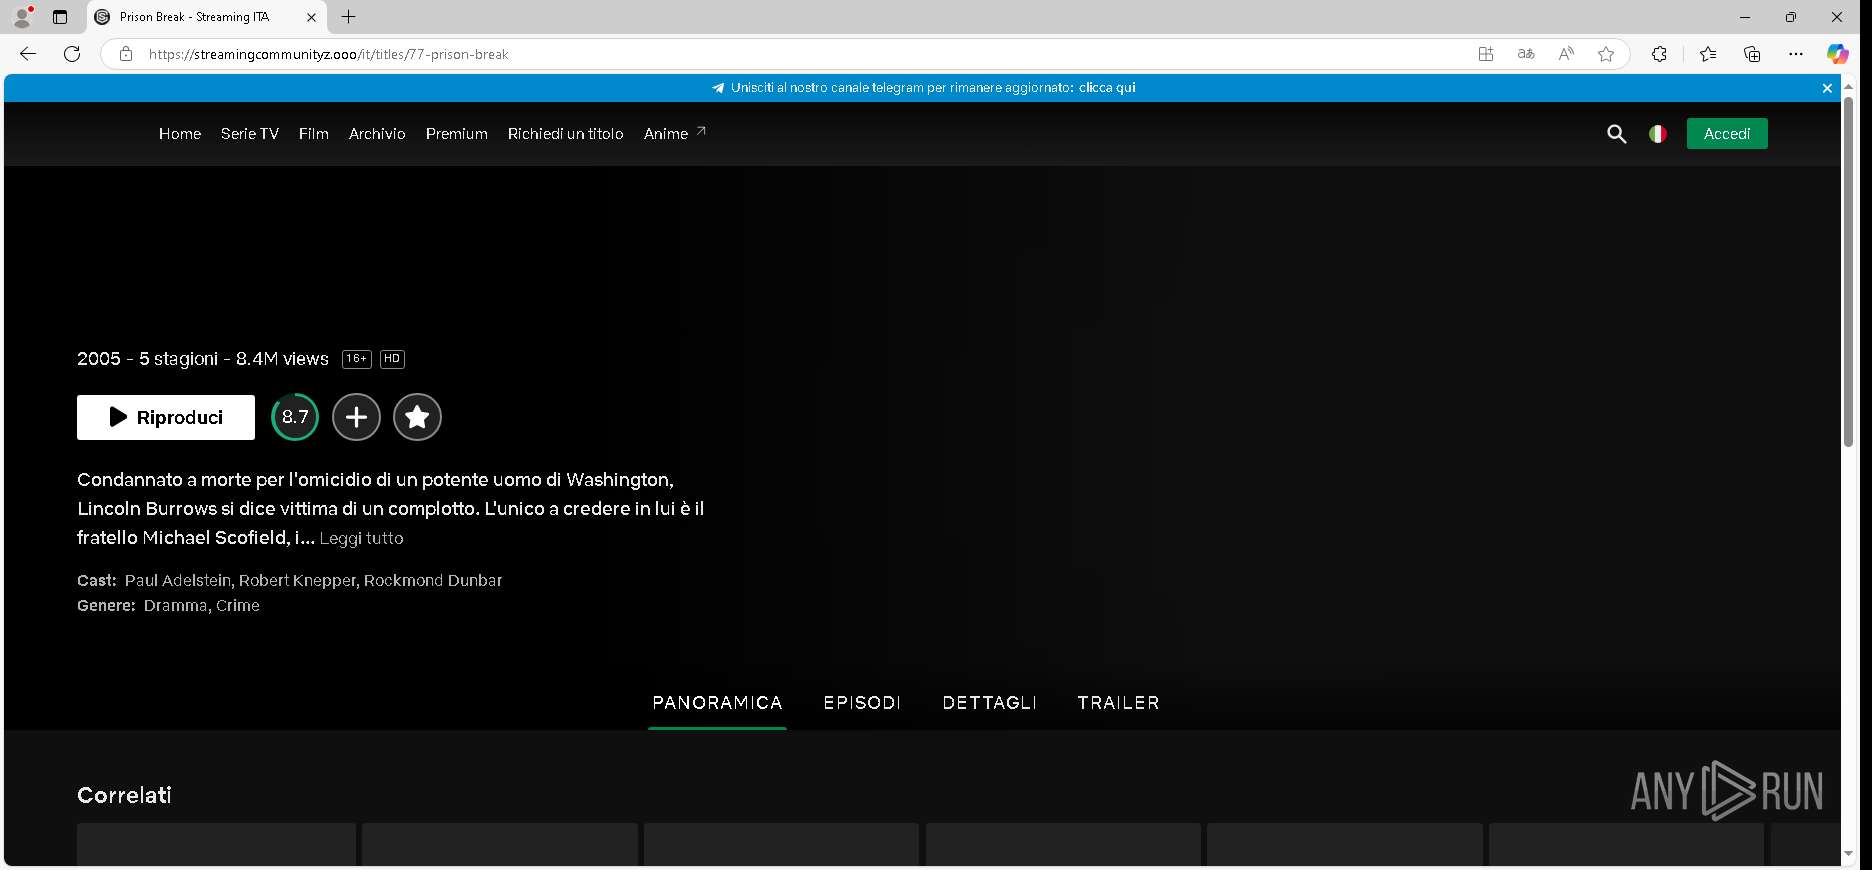Open the browser profile icon
This screenshot has width=1872, height=870.
pyautogui.click(x=22, y=17)
